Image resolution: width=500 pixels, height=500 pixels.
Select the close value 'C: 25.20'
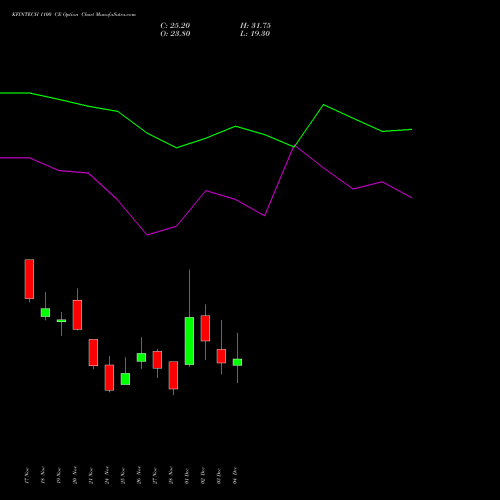175,26
